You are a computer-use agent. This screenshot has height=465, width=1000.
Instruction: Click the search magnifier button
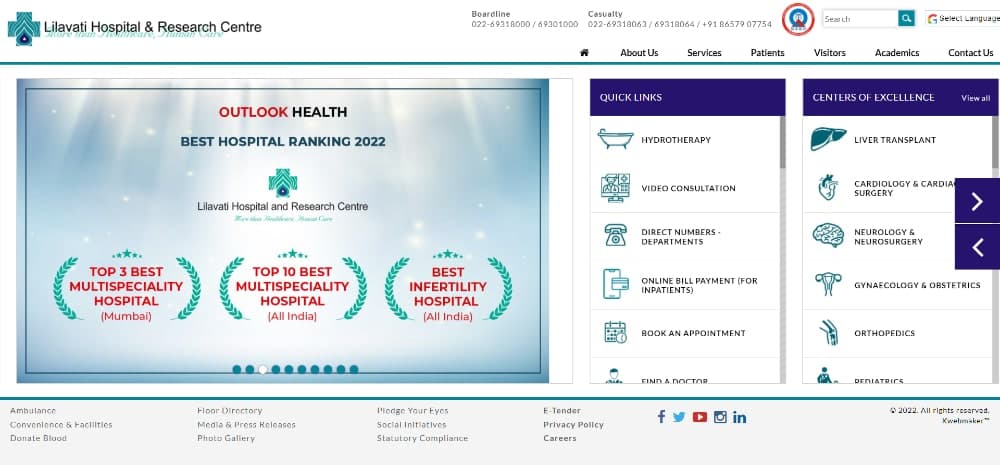[x=906, y=18]
